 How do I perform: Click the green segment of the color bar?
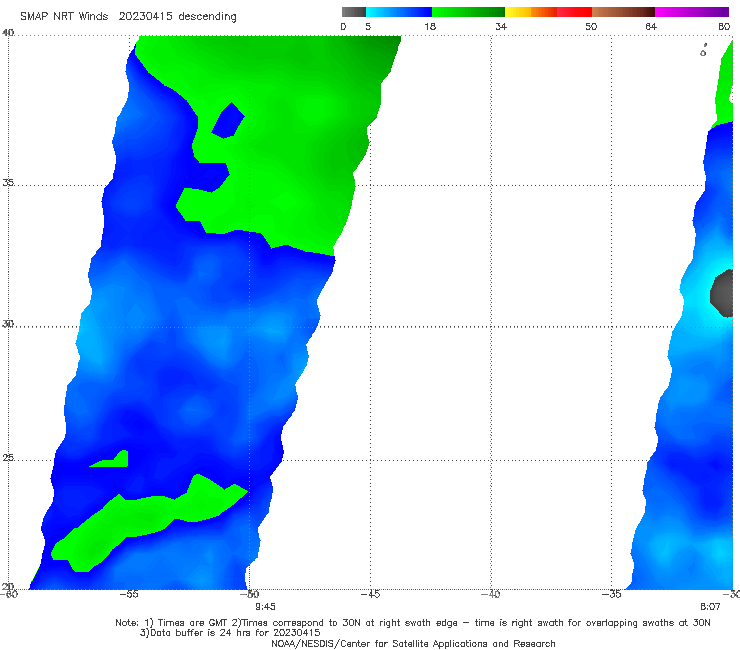[x=468, y=12]
